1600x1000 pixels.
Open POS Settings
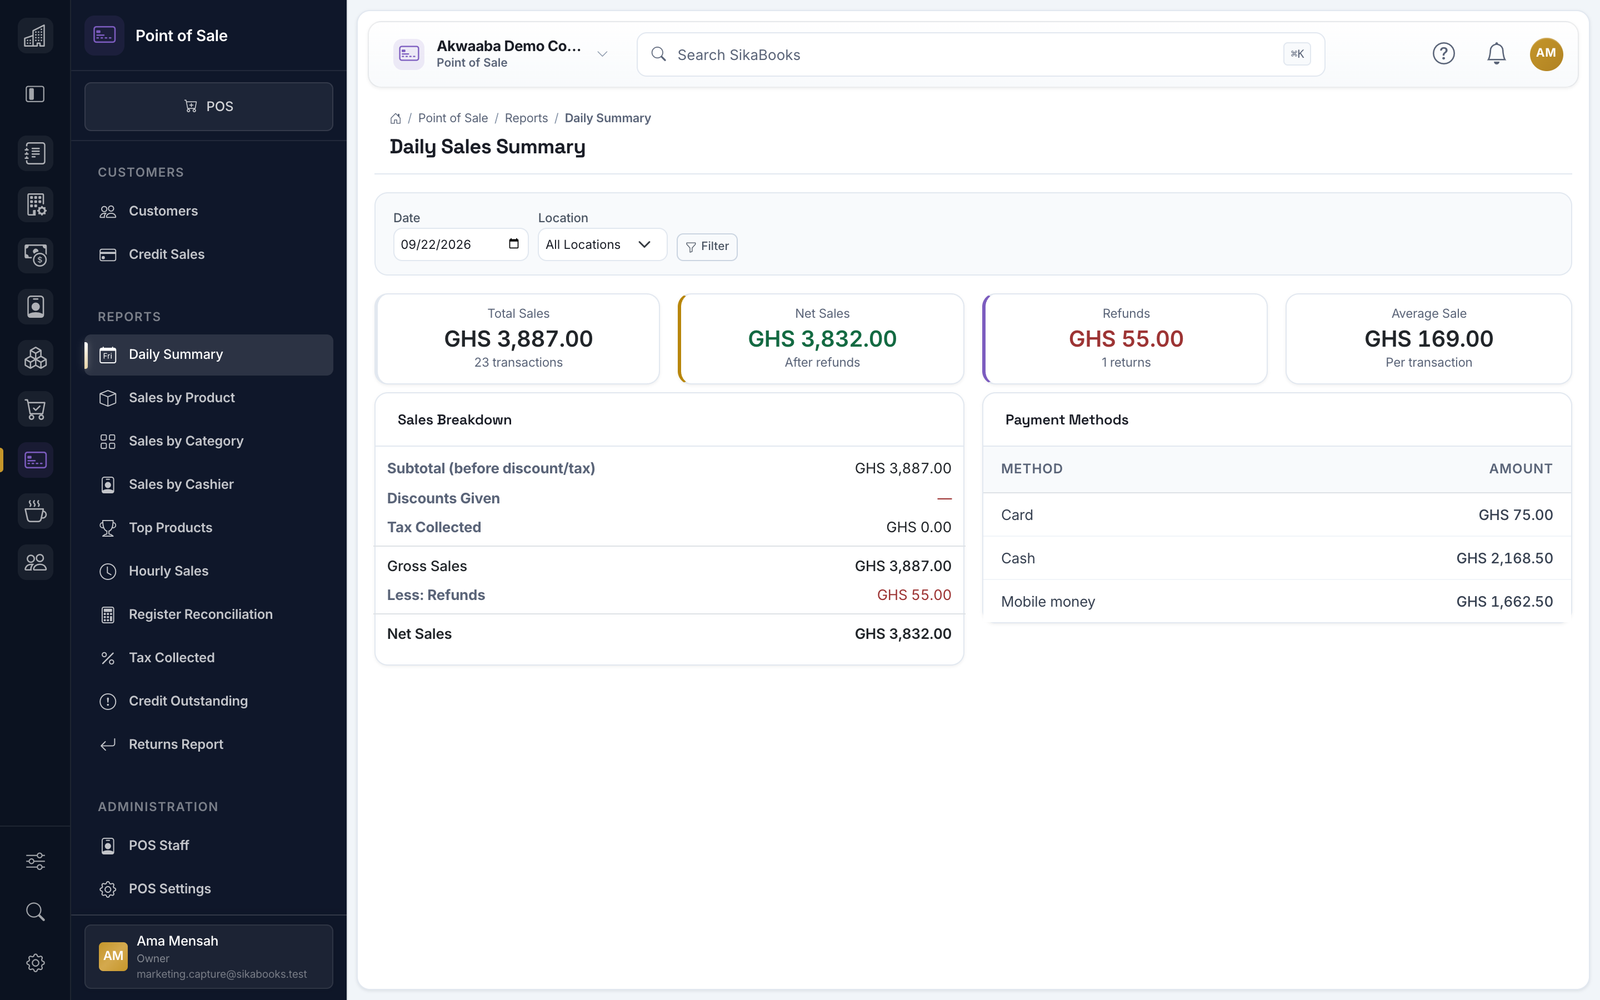click(209, 889)
